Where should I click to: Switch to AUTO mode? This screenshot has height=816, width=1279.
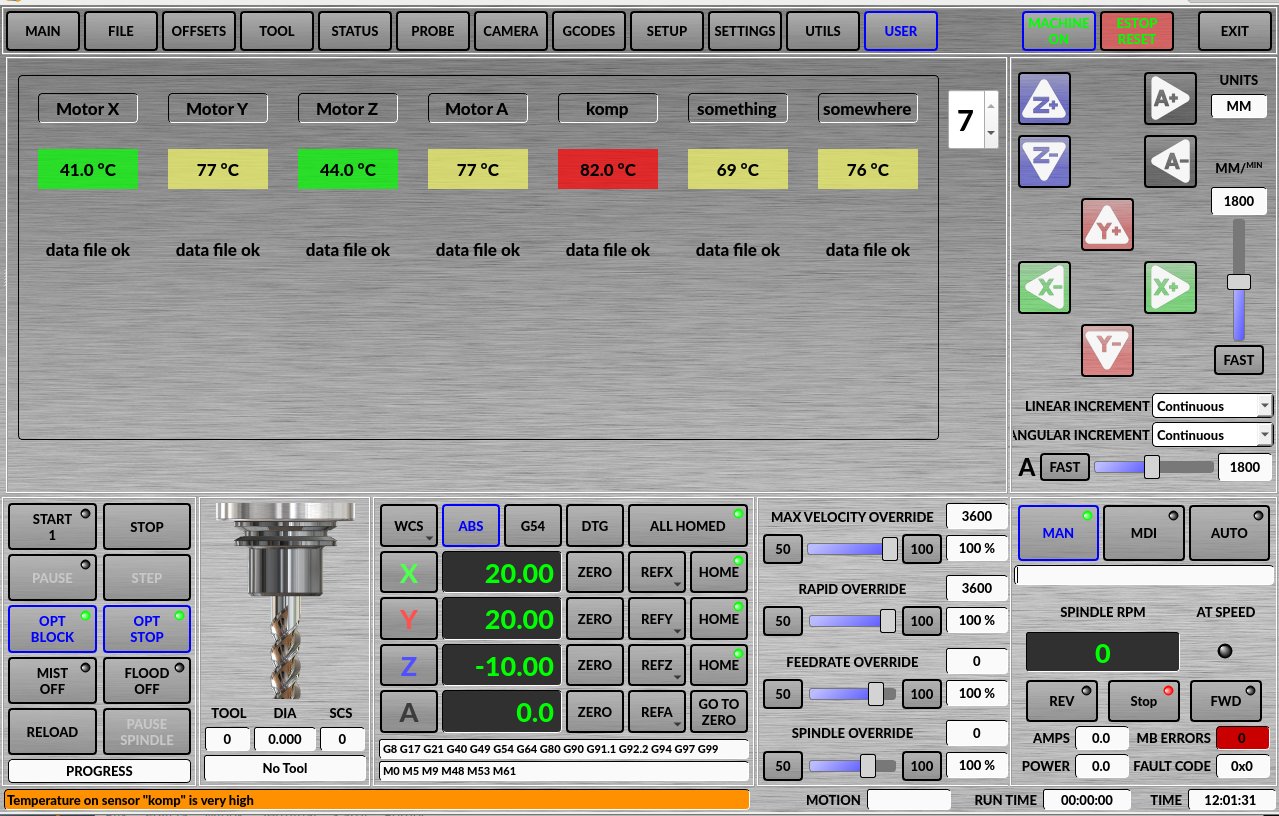(x=1229, y=533)
